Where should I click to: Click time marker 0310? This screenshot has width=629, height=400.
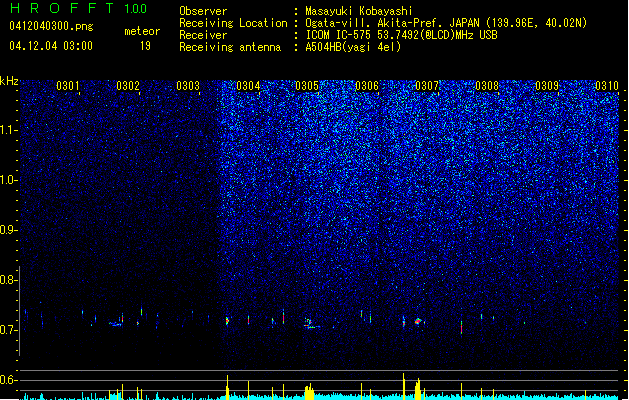[x=607, y=86]
